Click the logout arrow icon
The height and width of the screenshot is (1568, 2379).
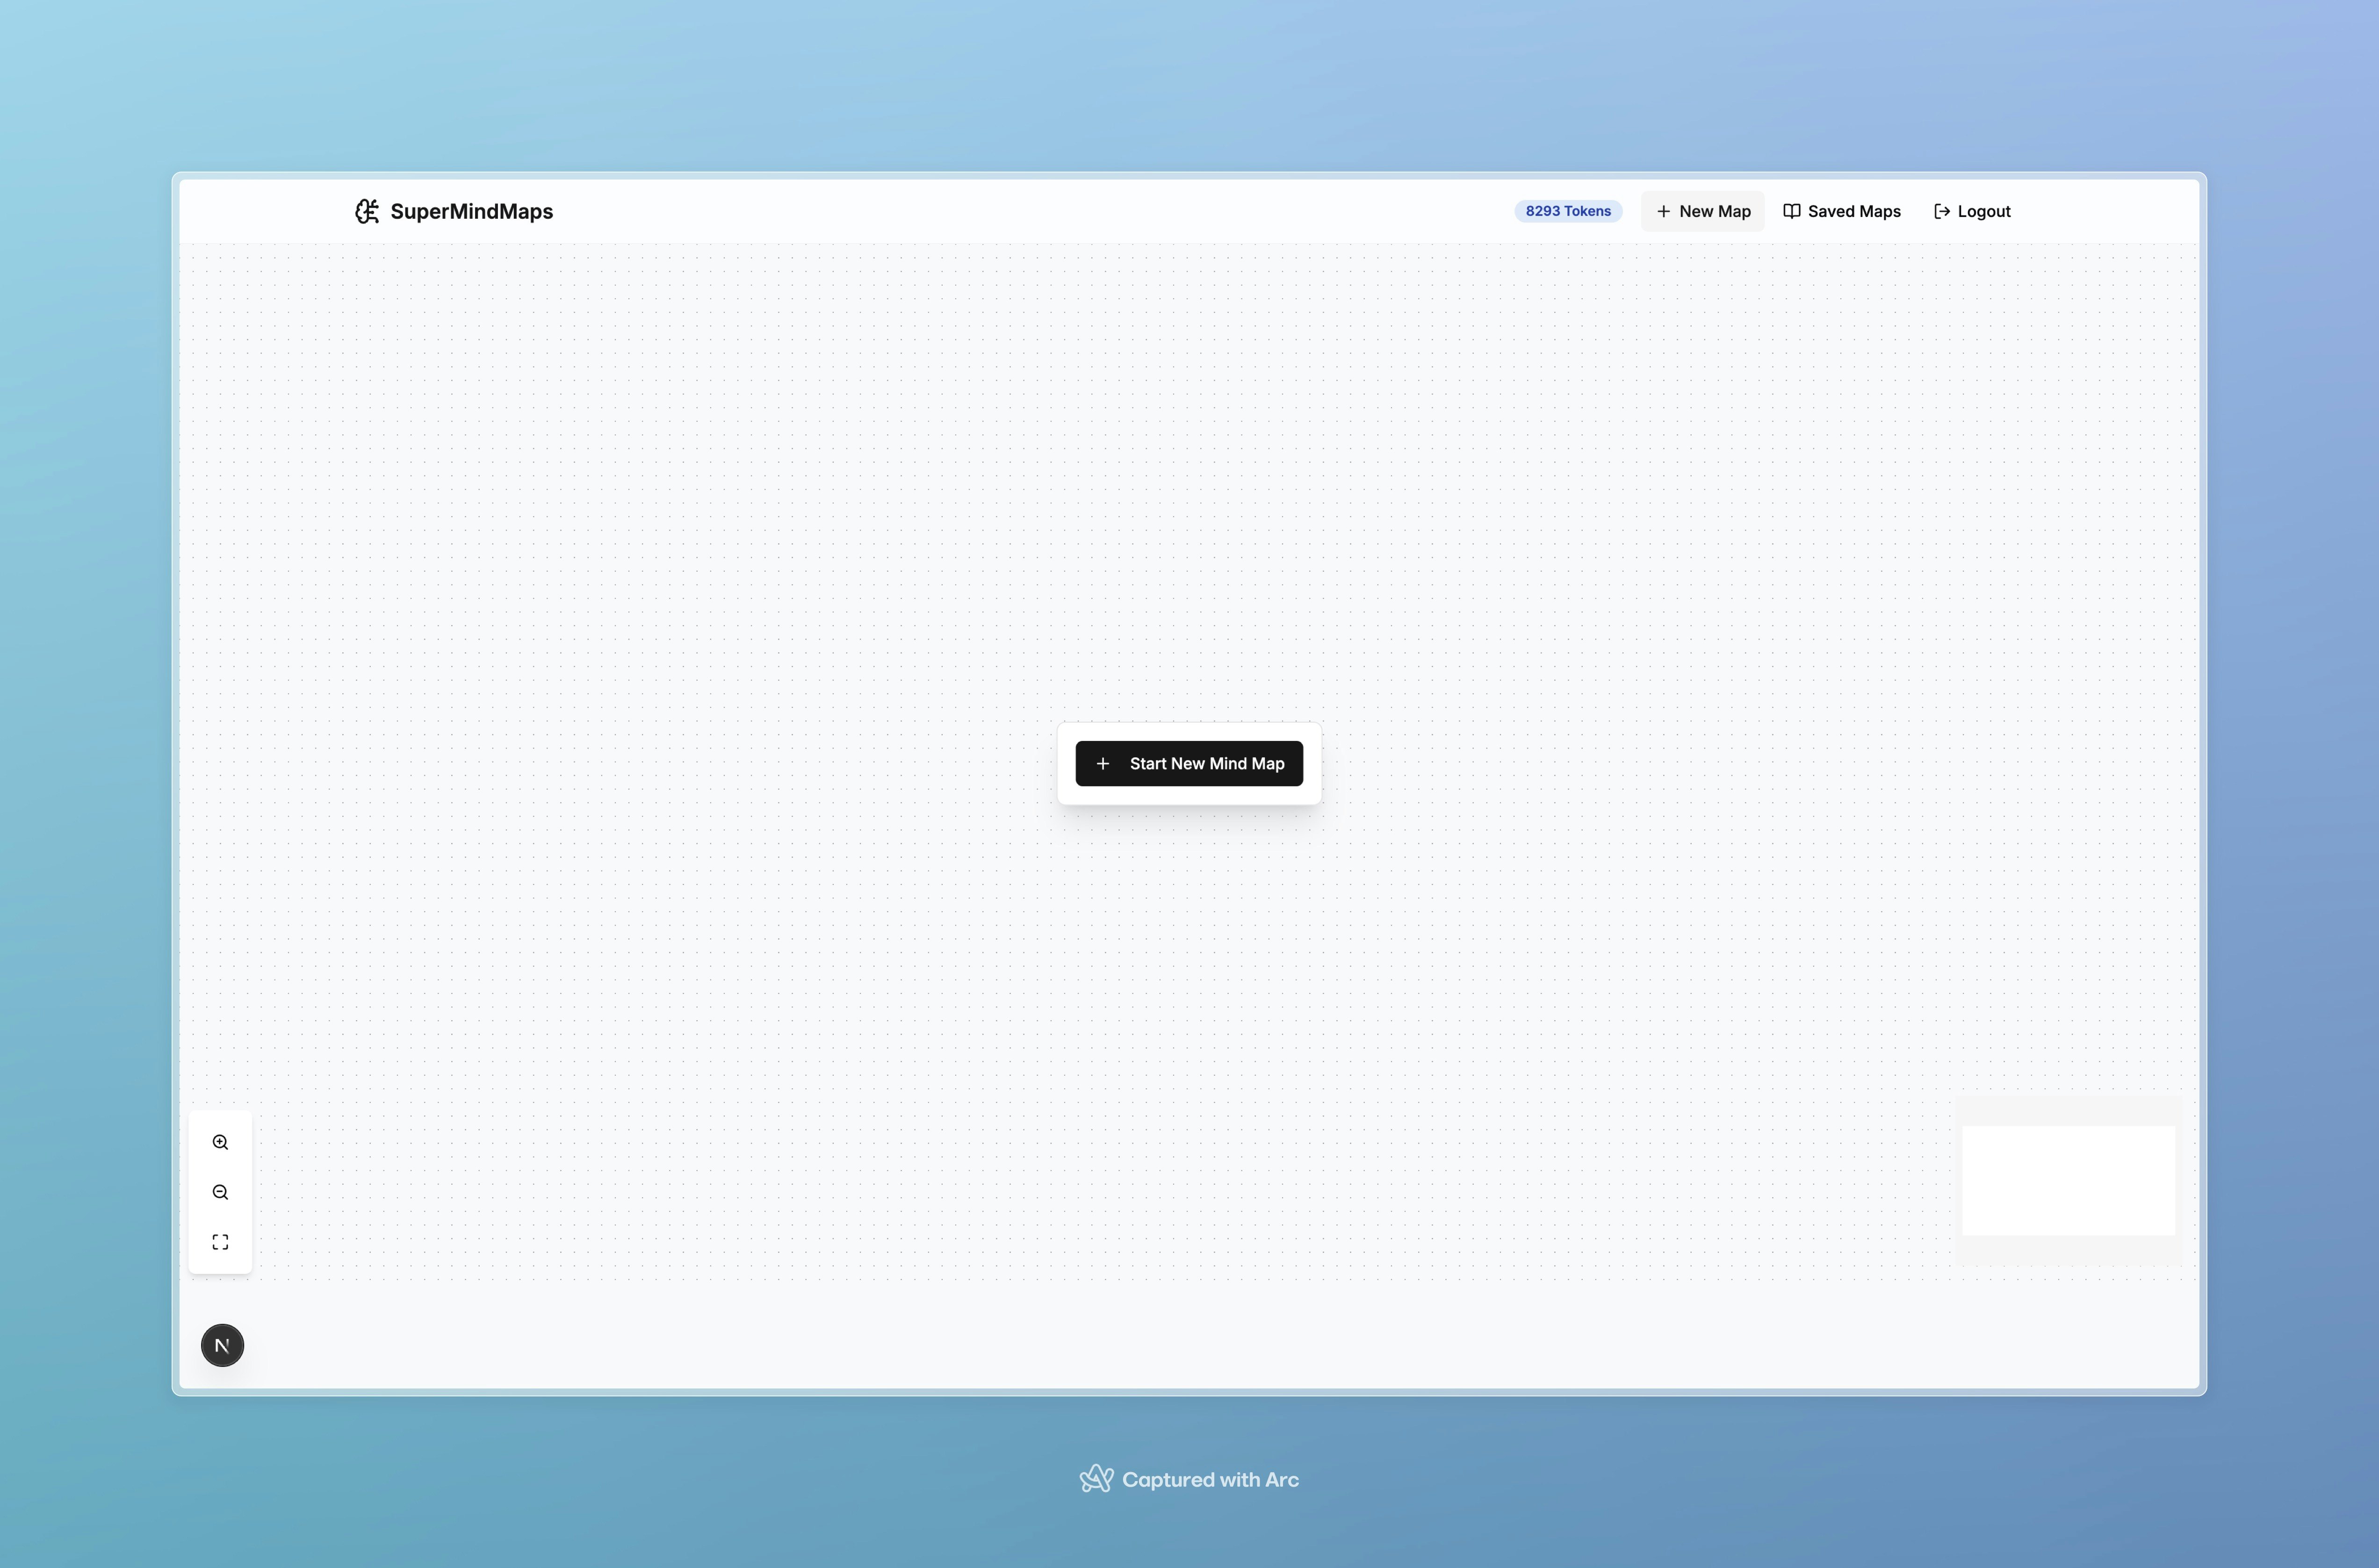tap(1941, 211)
